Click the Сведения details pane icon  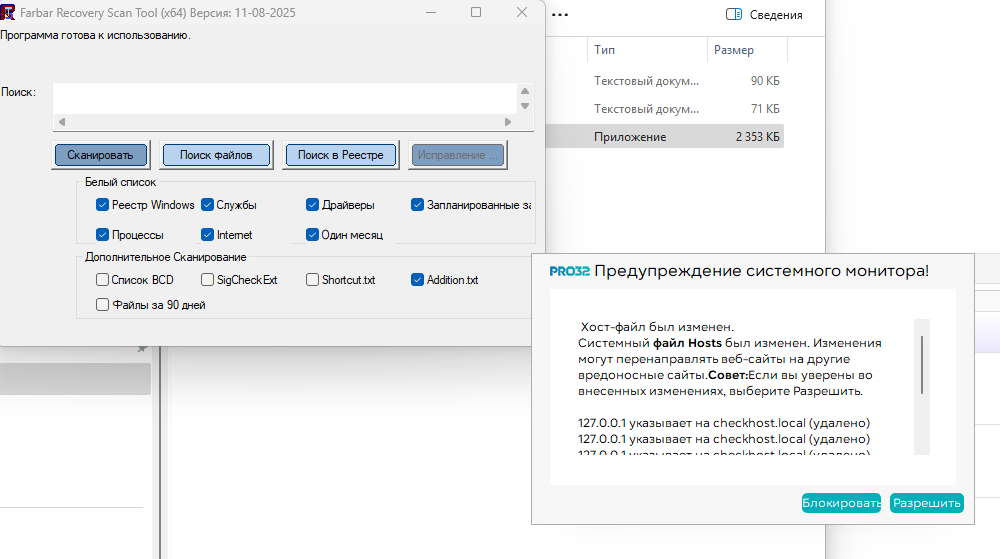[734, 14]
